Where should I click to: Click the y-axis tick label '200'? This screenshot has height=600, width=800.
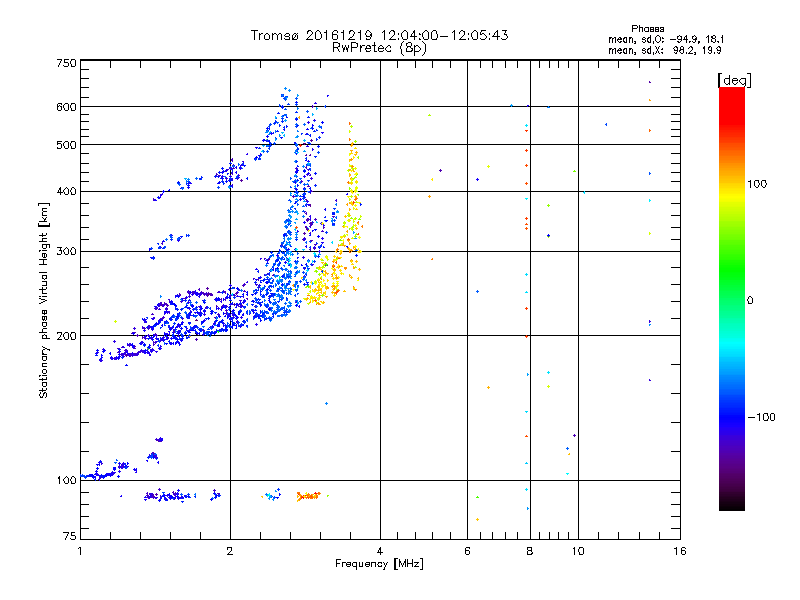pyautogui.click(x=67, y=336)
